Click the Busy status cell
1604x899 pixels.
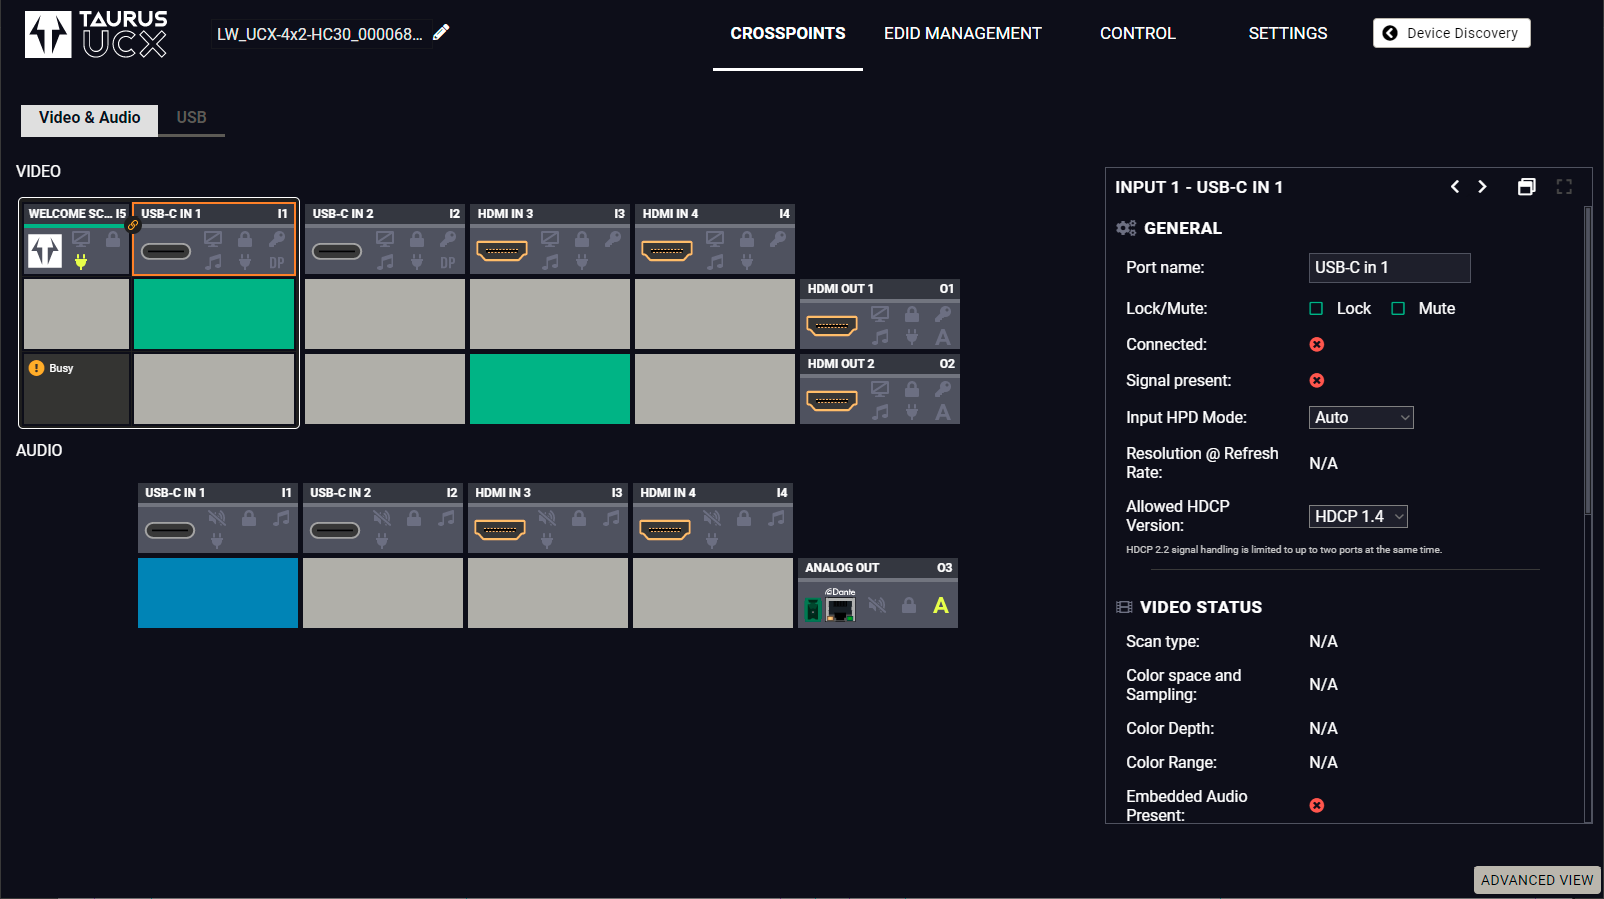pos(76,389)
